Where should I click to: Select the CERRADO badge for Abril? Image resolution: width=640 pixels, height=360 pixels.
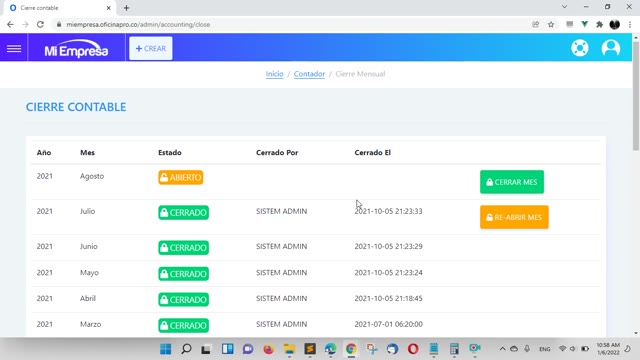(x=184, y=300)
